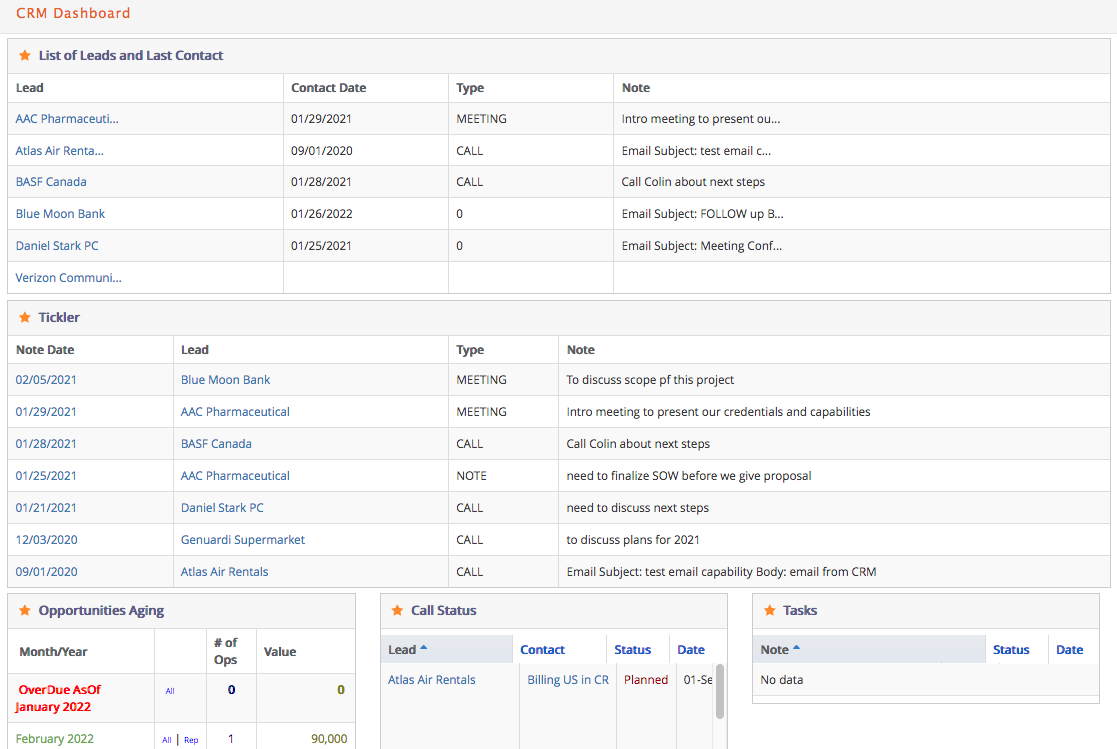Click 'To discuss scope pf this project' note
The image size is (1117, 749).
tap(650, 380)
